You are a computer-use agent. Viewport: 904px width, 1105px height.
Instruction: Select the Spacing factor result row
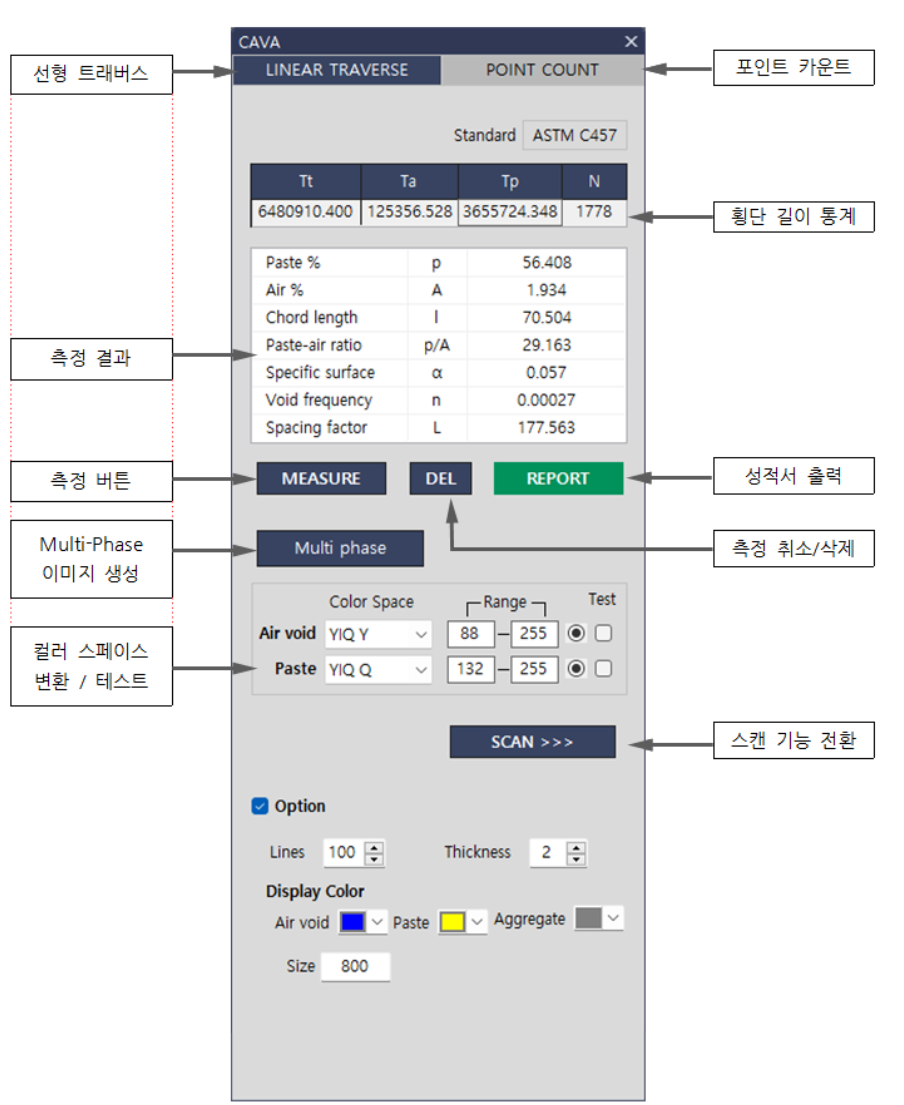click(438, 428)
